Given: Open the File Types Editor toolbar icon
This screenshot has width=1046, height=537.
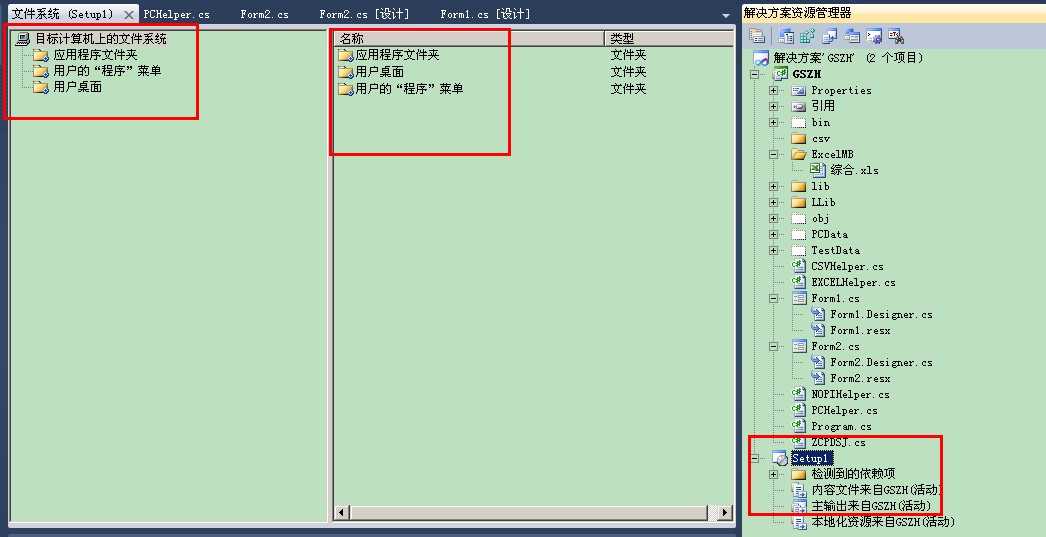Looking at the screenshot, I should point(830,36).
